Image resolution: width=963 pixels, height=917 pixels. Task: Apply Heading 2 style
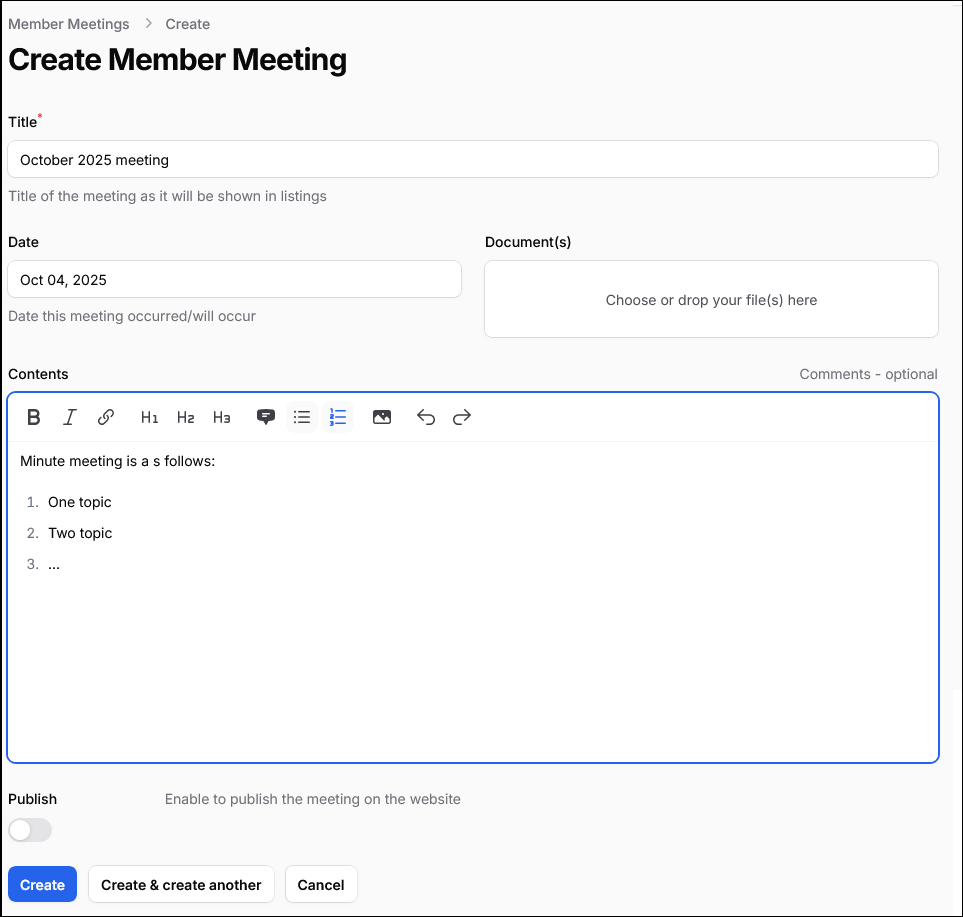(185, 417)
